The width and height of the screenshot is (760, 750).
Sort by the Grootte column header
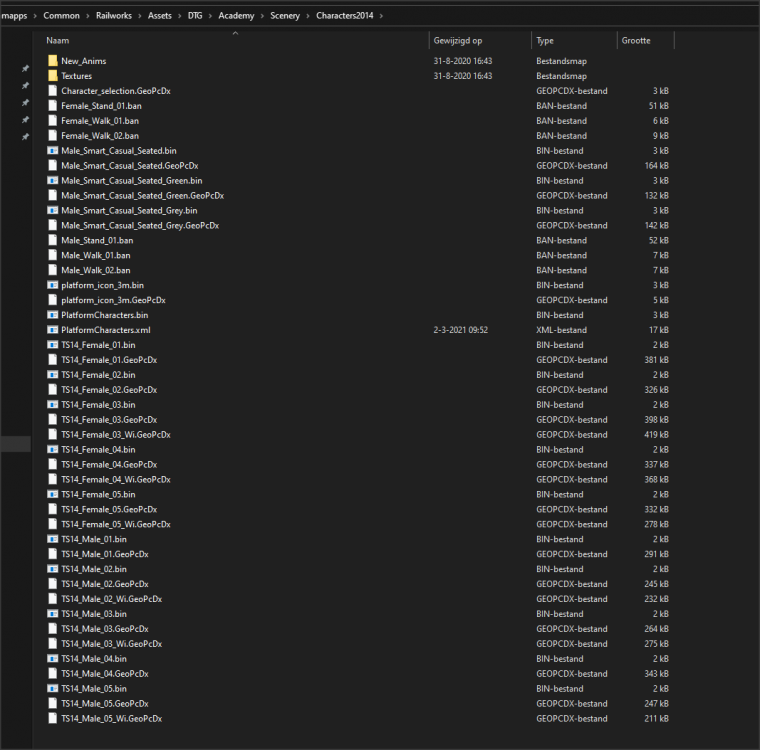coord(635,41)
